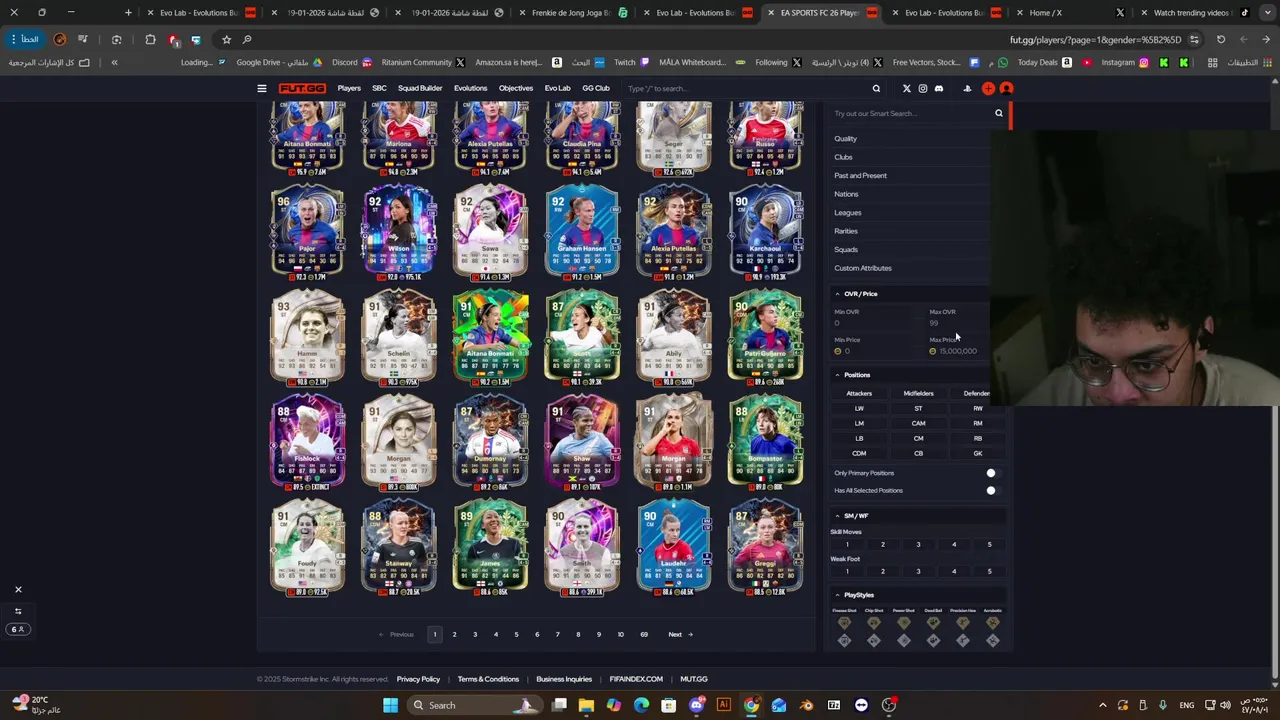Expand the Rarities filter
The height and width of the screenshot is (720, 1280).
[x=910, y=231]
